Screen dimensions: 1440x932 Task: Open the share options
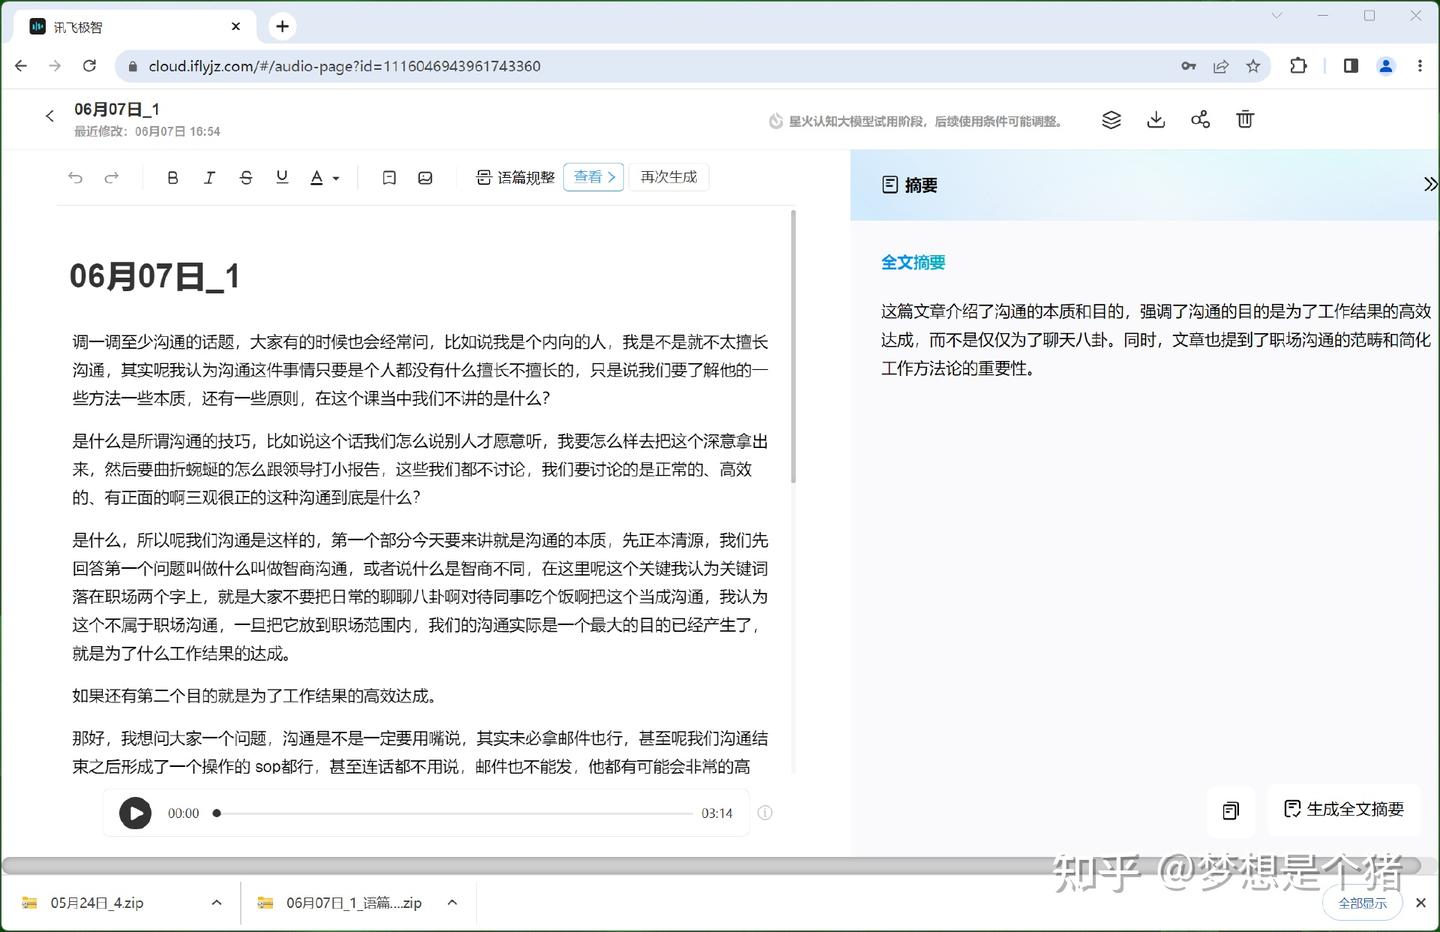[1200, 119]
